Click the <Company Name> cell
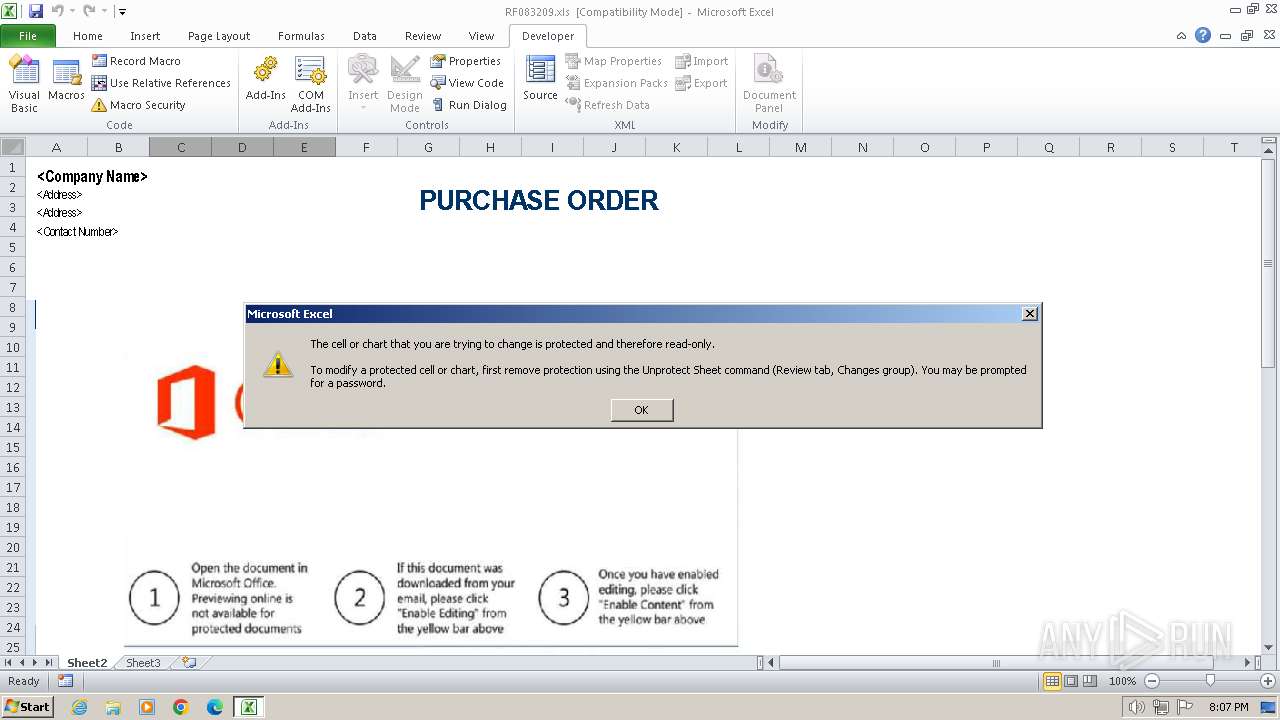Viewport: 1280px width, 720px height. tap(92, 177)
